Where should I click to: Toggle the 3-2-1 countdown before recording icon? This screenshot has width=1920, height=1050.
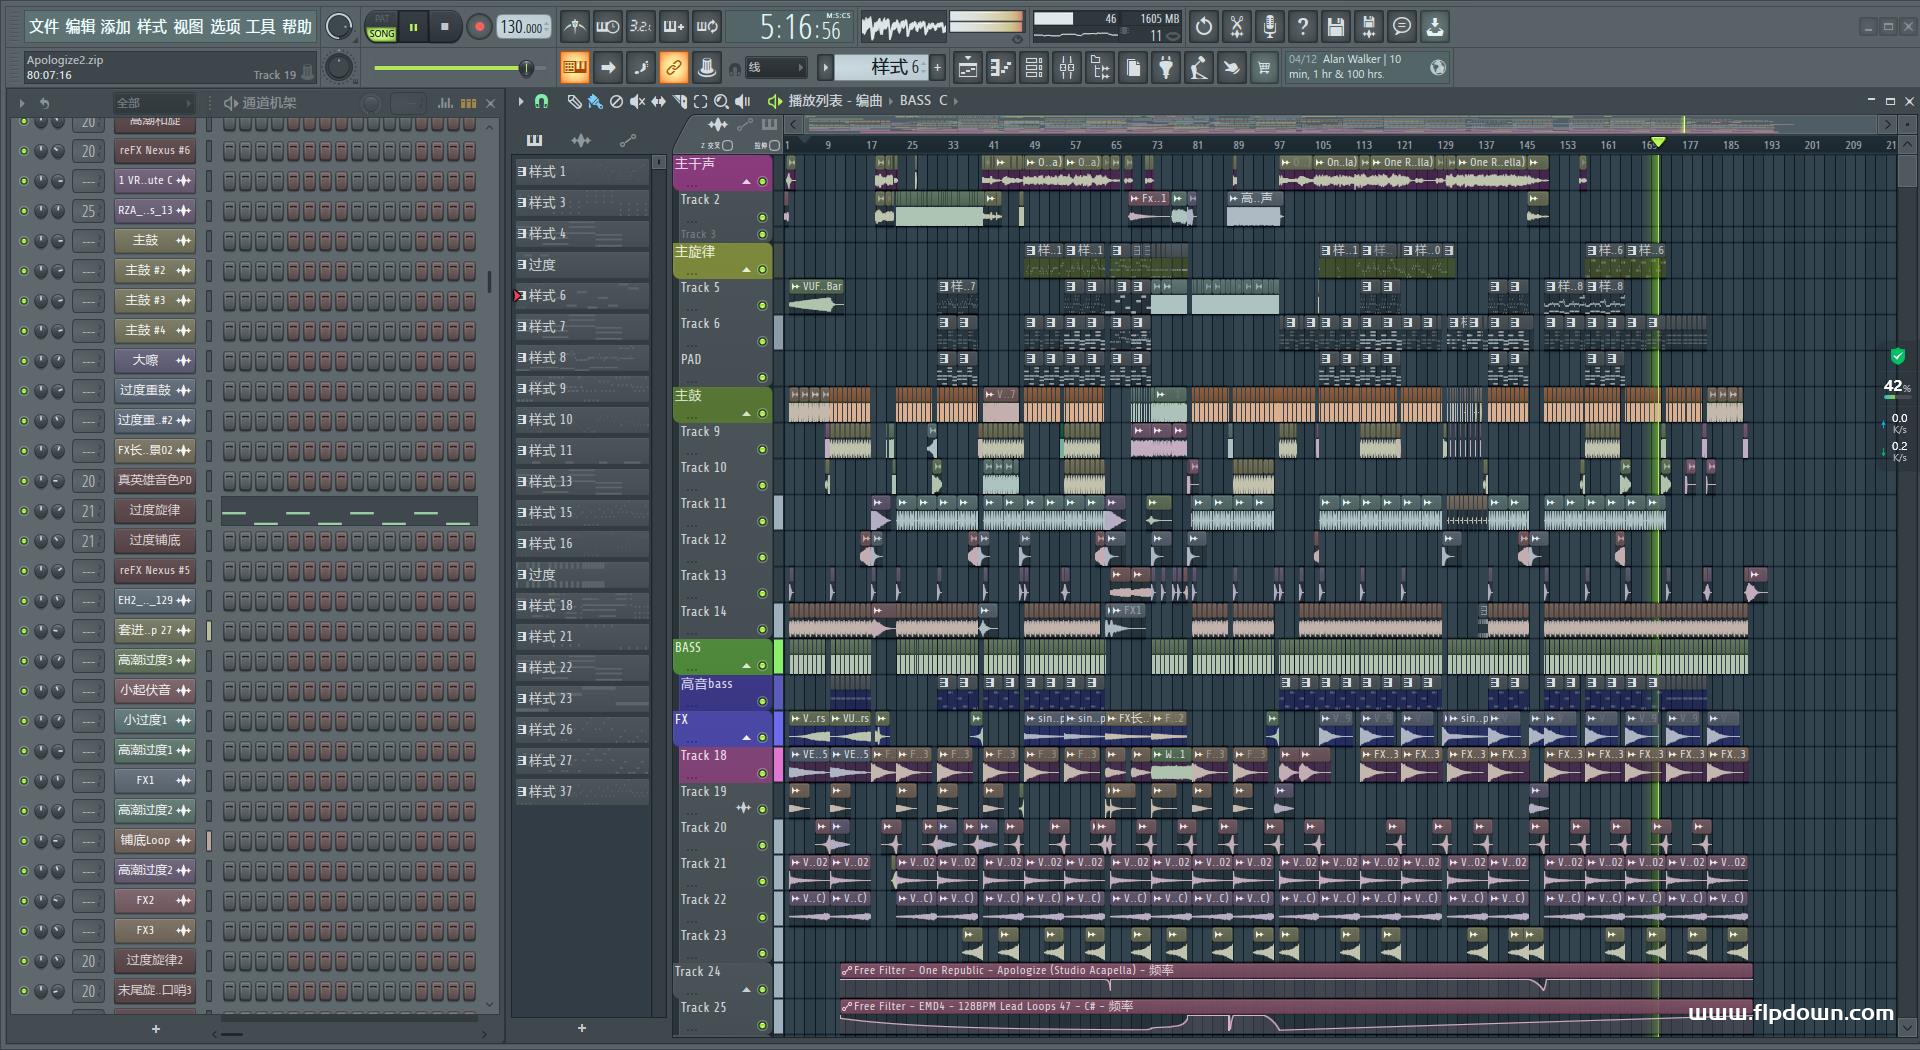click(x=641, y=27)
